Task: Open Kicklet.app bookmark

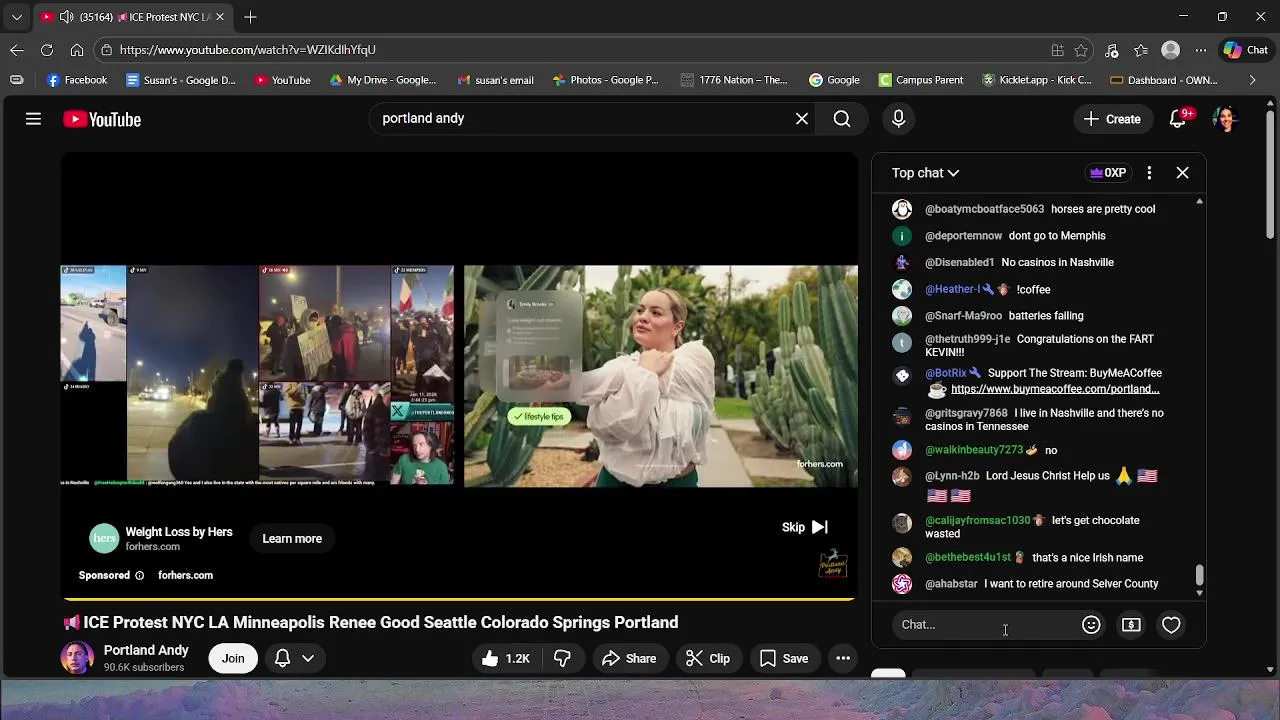Action: pos(1037,80)
